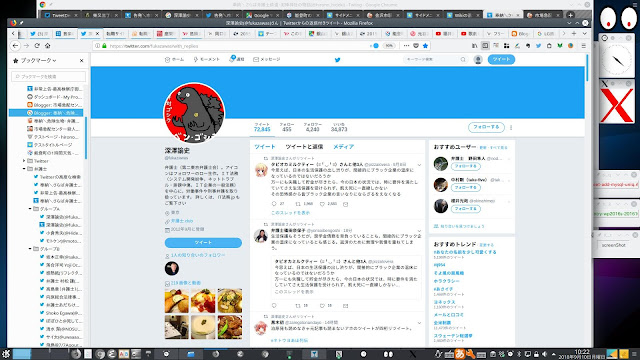Open a new Firefox tab with plus button

[574, 33]
